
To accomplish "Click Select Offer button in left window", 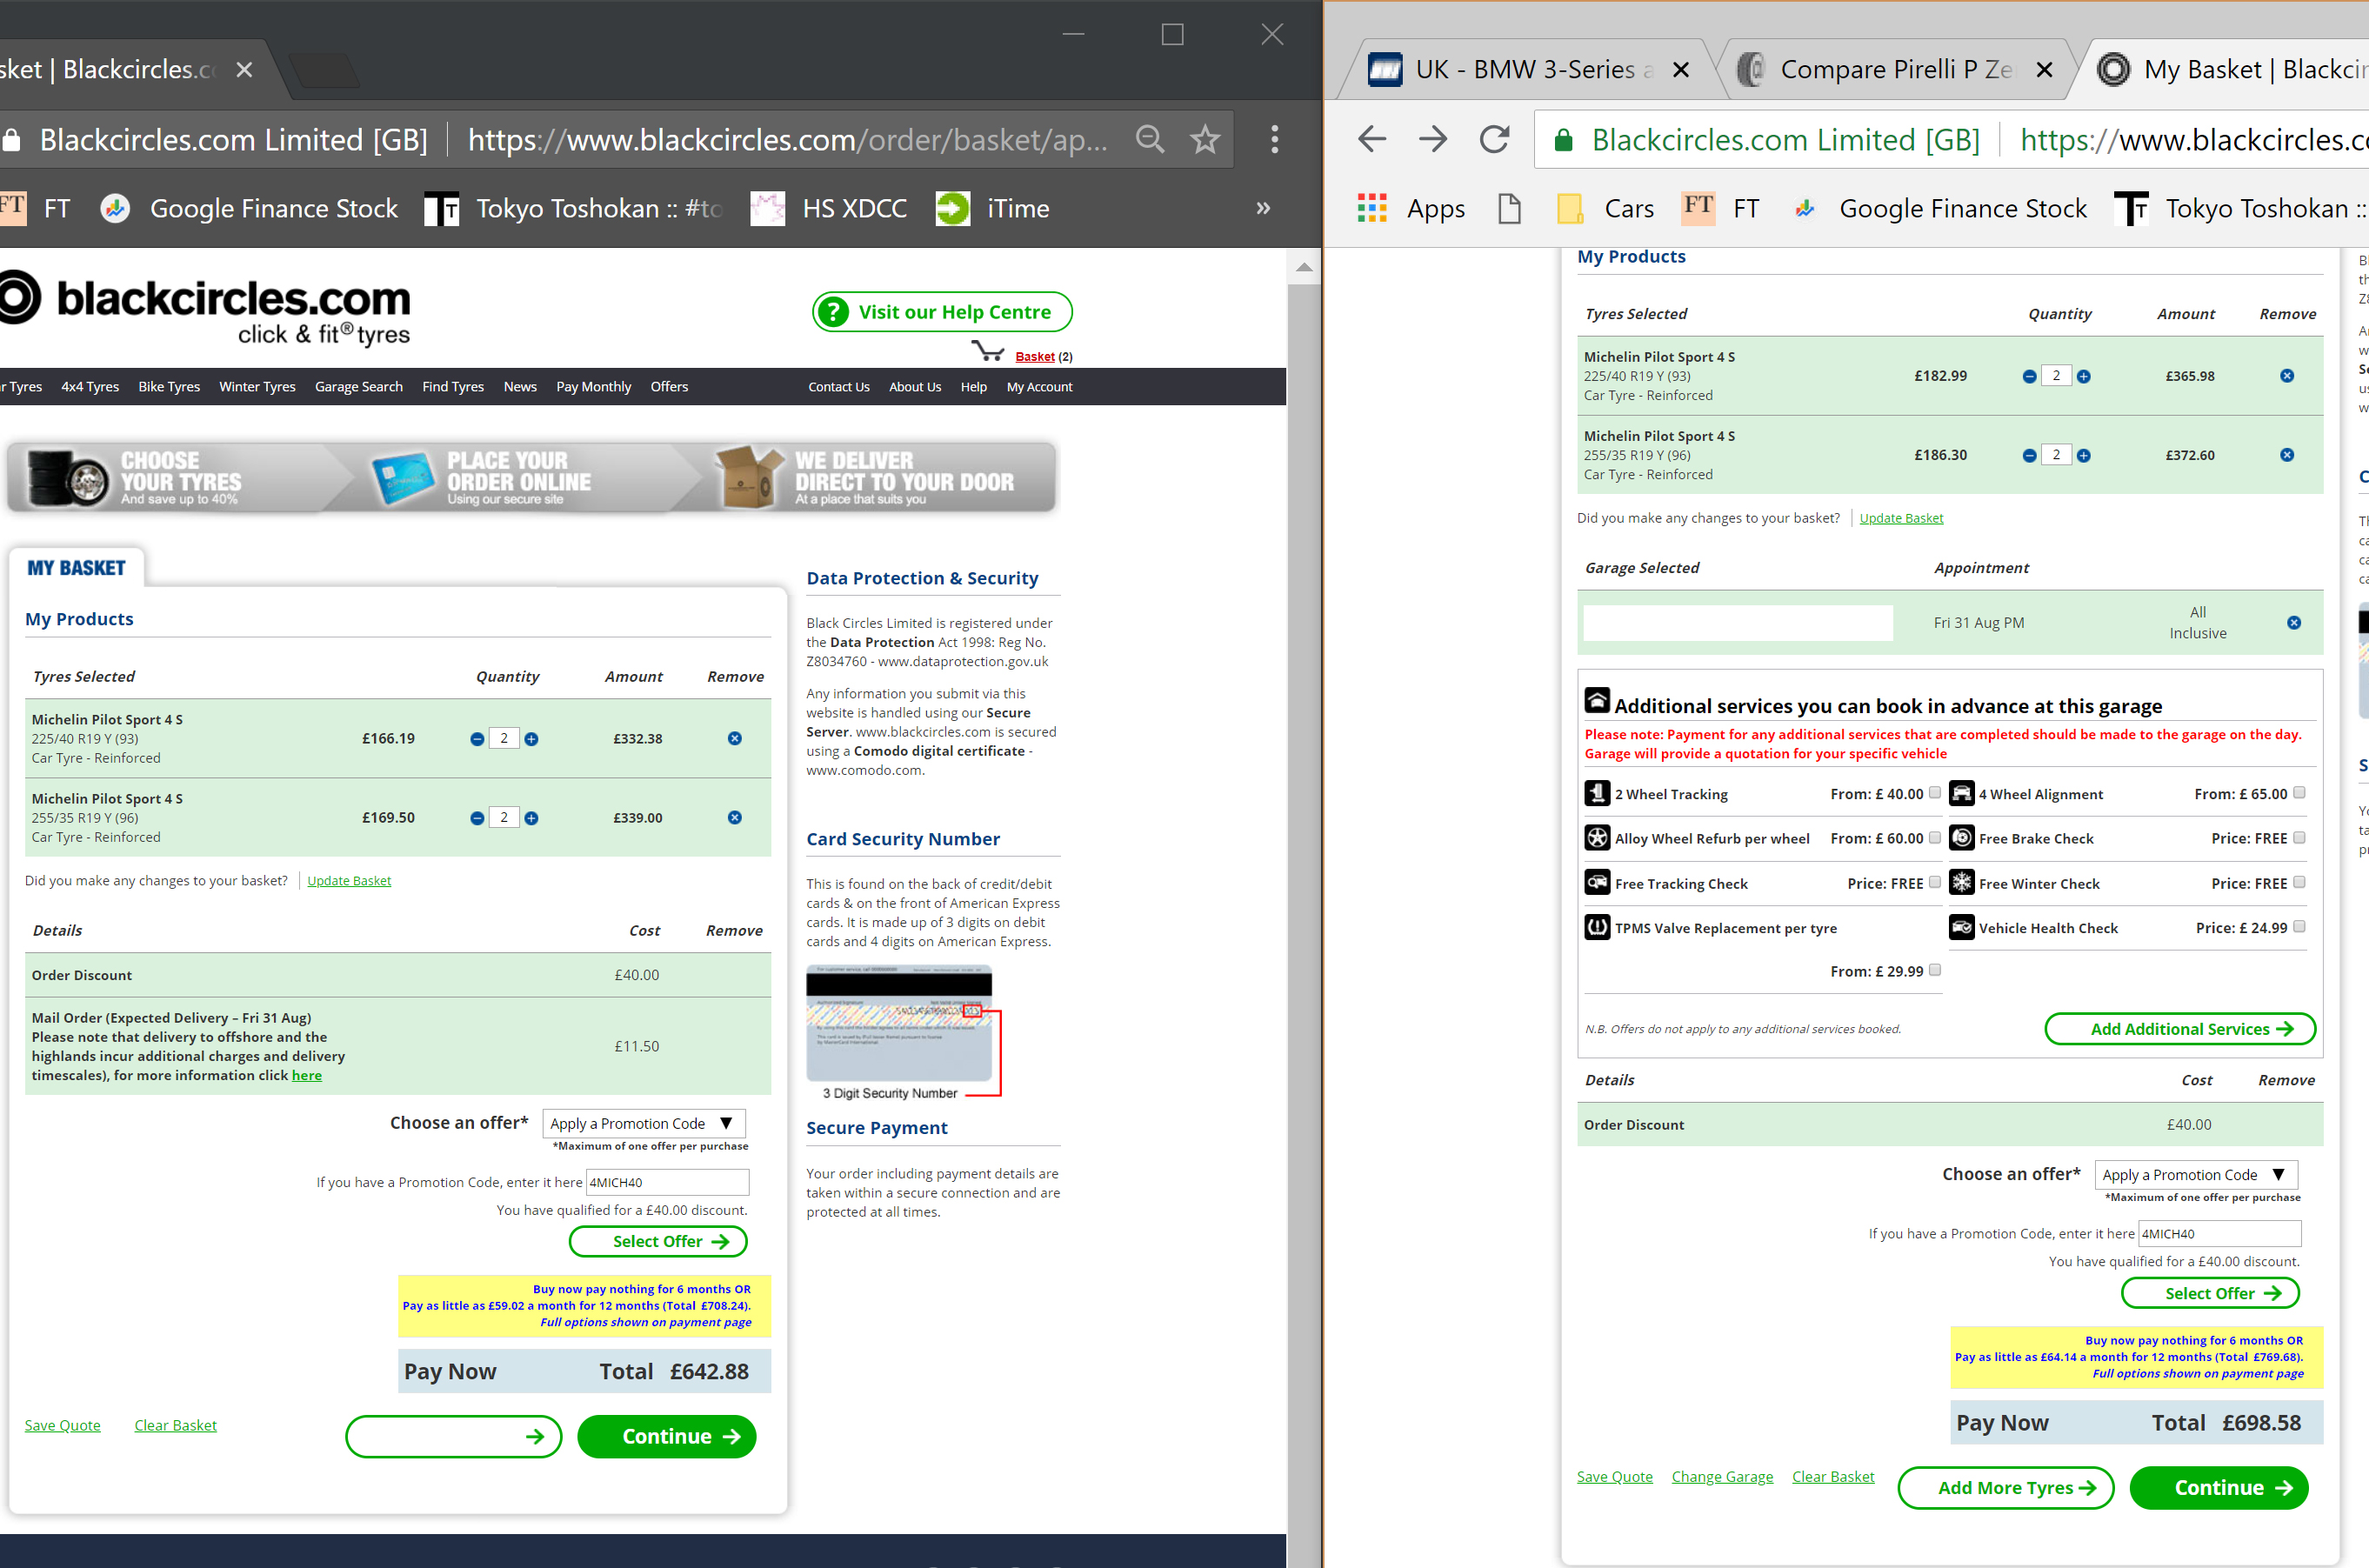I will pyautogui.click(x=658, y=1242).
